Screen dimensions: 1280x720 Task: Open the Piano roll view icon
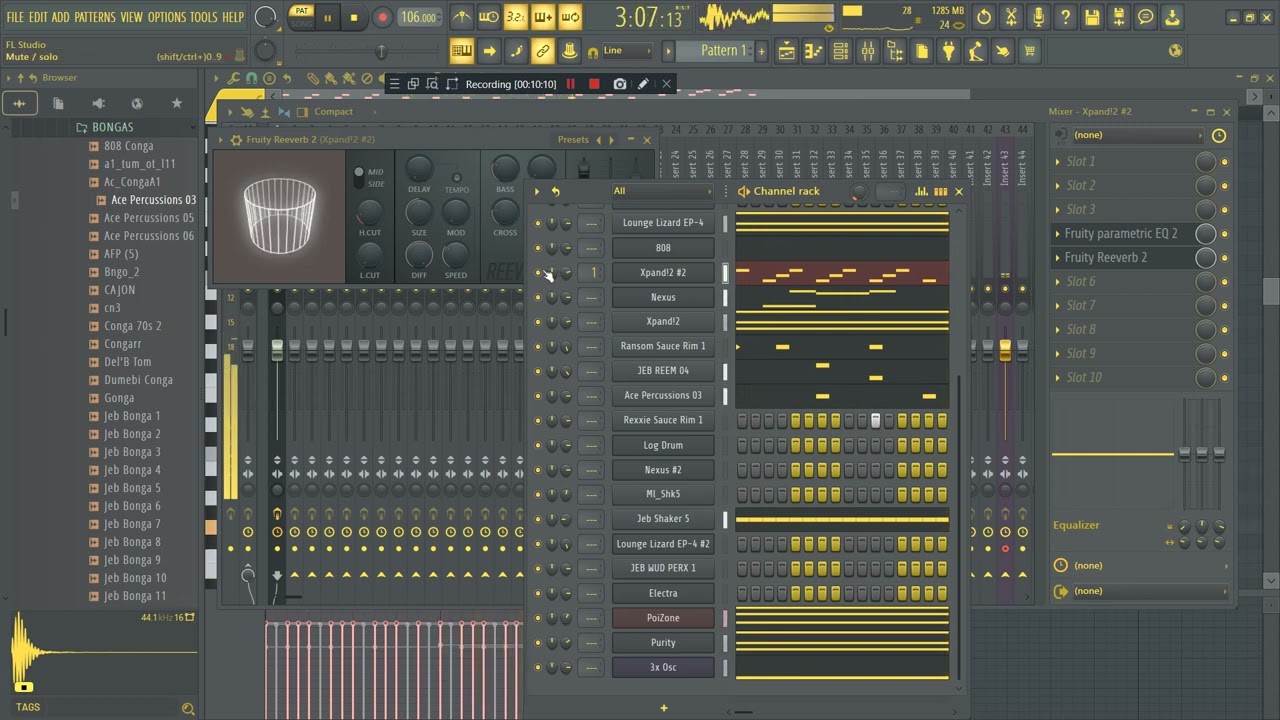click(814, 51)
